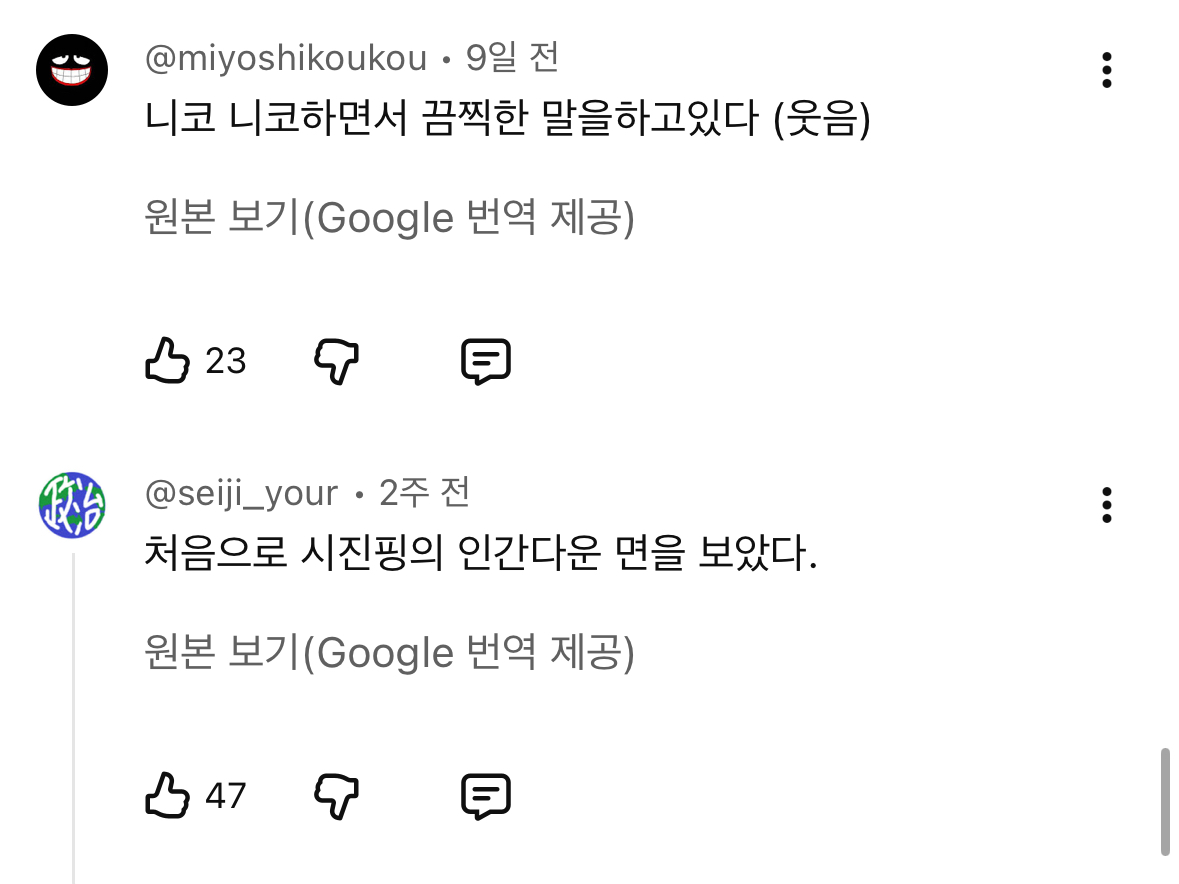The image size is (1179, 884).
Task: Reply to the @miyoshikoukou comment
Action: [x=486, y=361]
